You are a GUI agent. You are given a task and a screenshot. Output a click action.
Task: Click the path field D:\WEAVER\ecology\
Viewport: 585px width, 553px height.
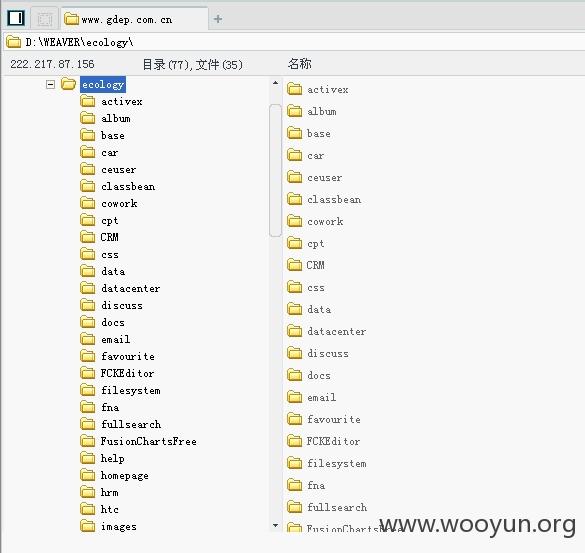[294, 42]
